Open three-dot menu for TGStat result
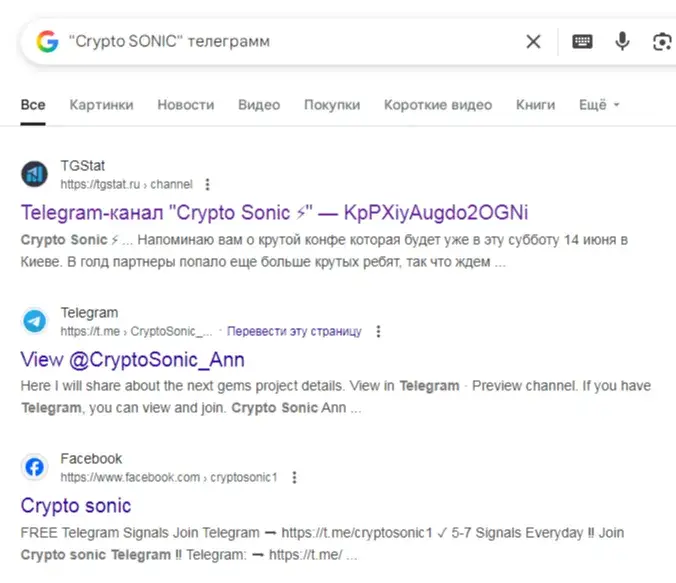The image size is (676, 583). tap(207, 185)
